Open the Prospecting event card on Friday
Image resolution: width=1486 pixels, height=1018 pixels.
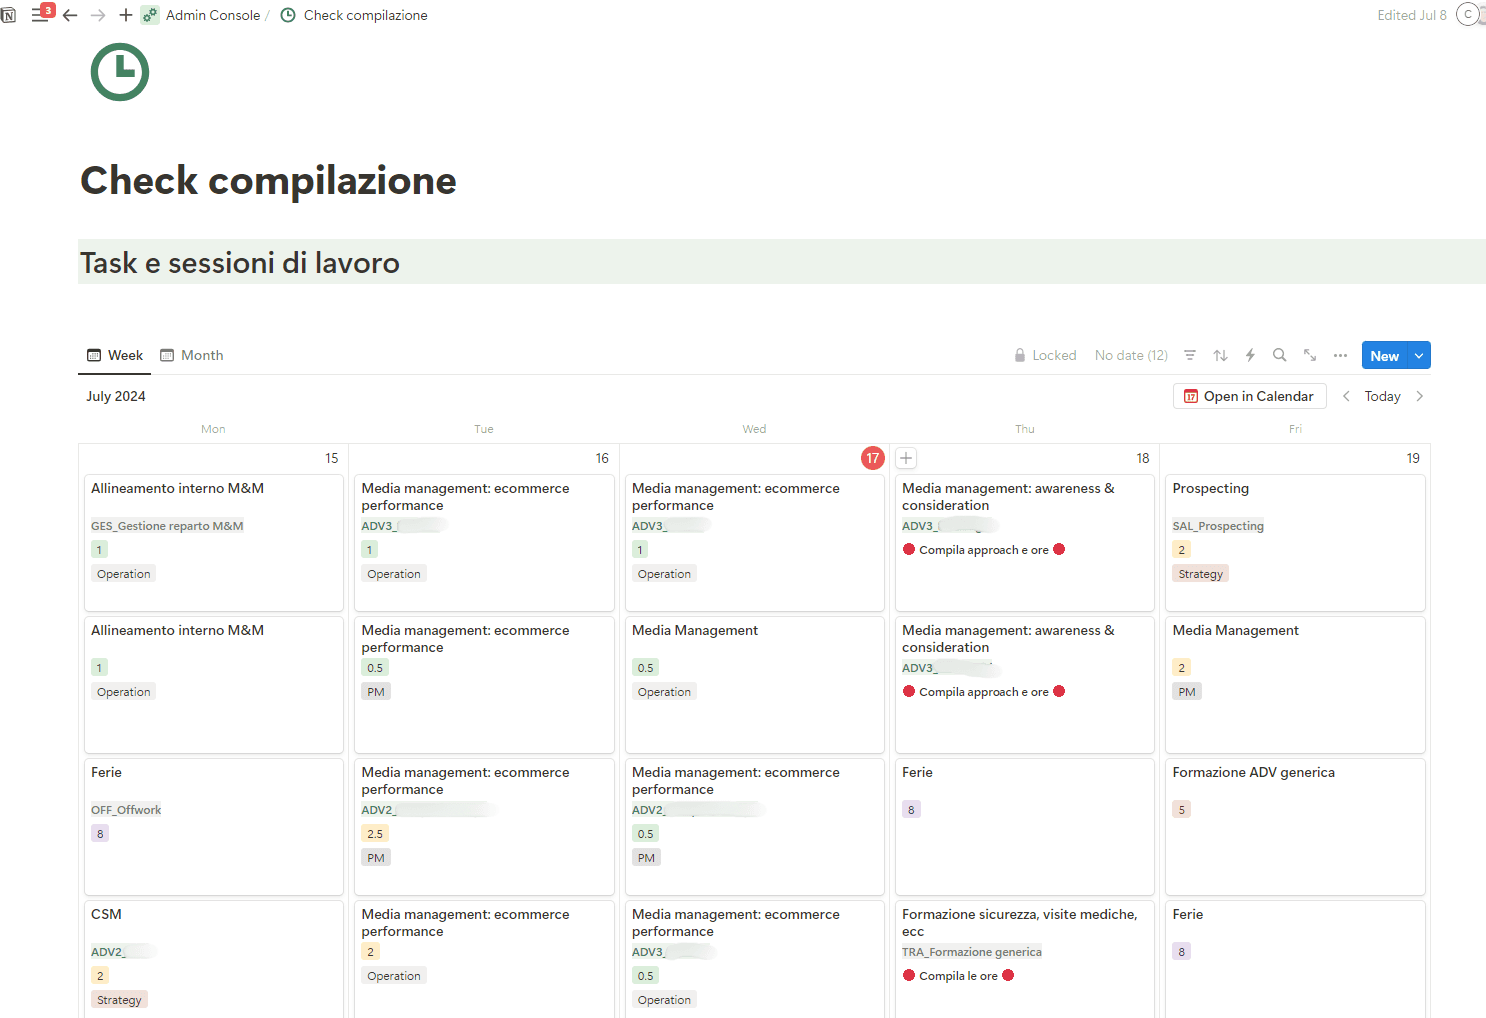[x=1295, y=544]
